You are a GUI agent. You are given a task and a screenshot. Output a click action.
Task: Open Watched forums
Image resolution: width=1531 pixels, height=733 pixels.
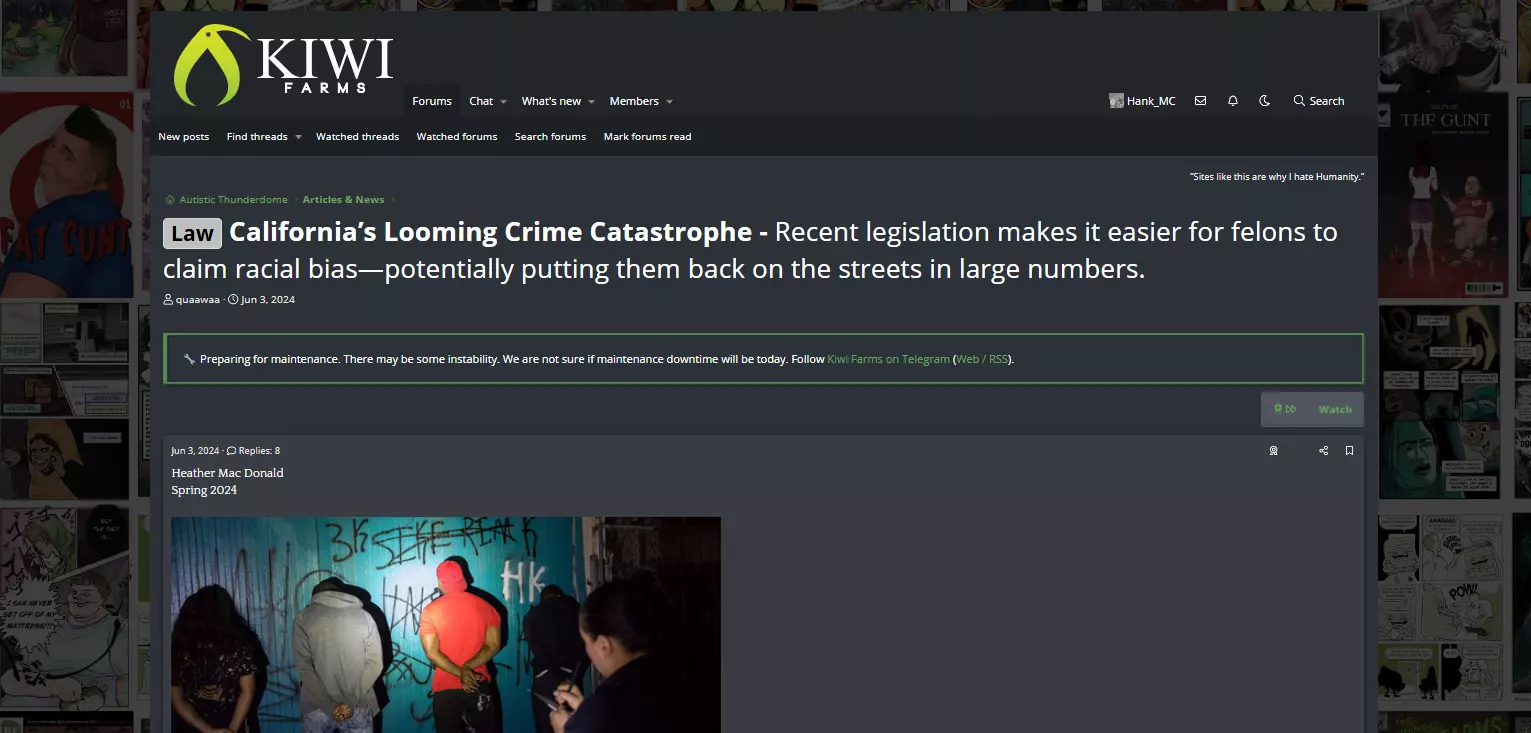point(457,137)
